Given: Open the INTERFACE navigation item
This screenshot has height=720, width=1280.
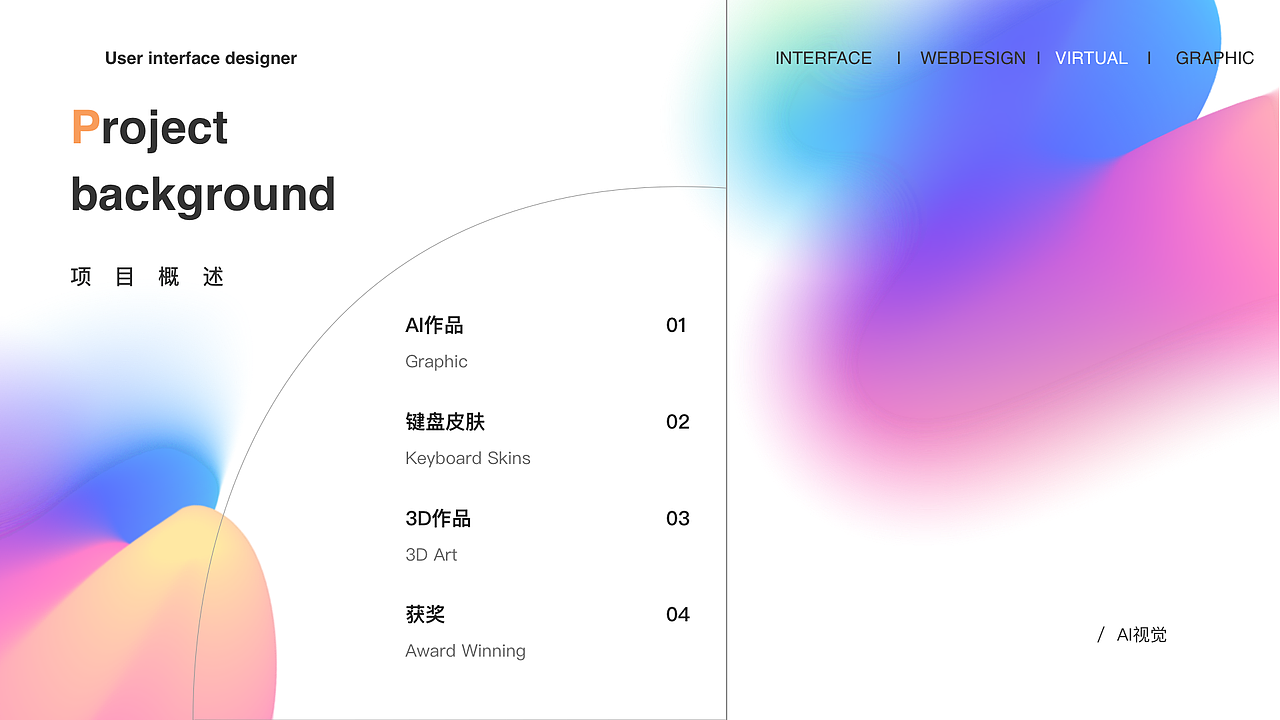Looking at the screenshot, I should (x=823, y=58).
